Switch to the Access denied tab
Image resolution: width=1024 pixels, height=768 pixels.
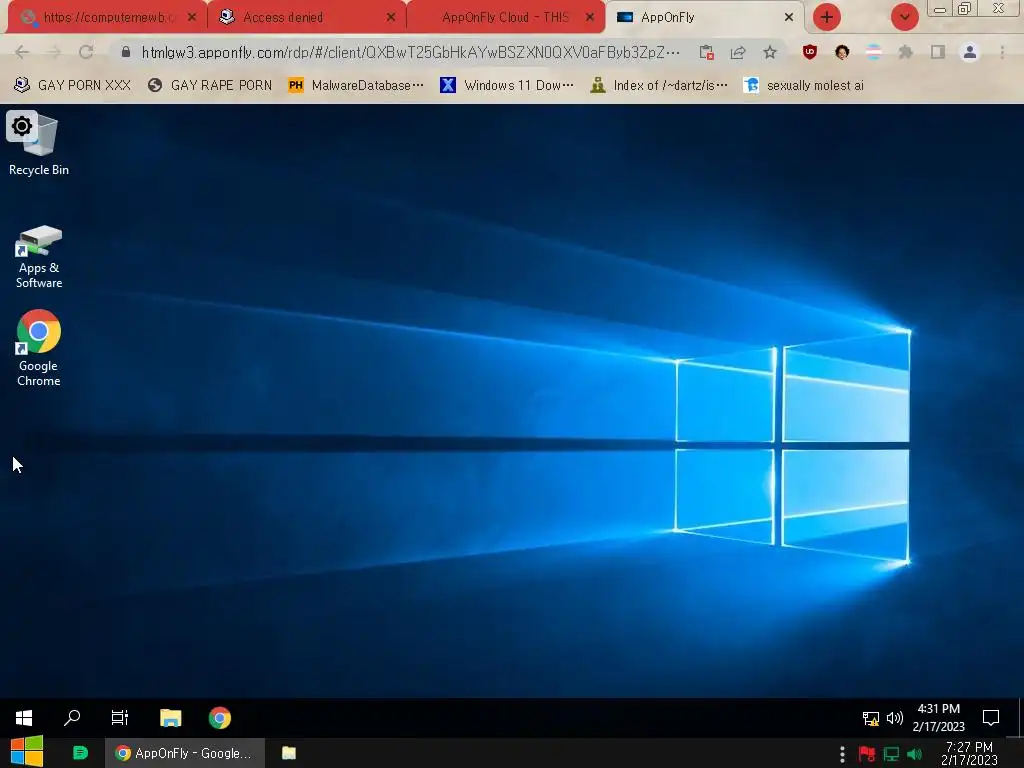[x=307, y=18]
